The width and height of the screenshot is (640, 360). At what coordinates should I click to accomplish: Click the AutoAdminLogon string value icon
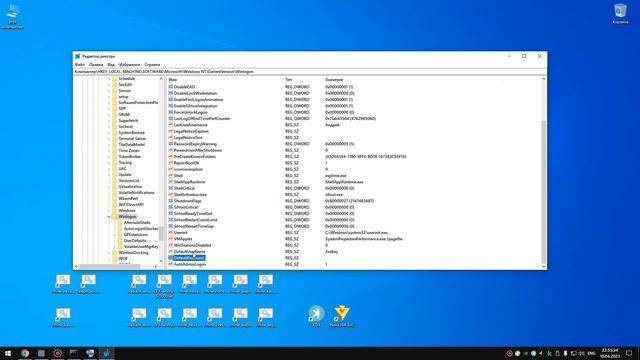coord(171,264)
